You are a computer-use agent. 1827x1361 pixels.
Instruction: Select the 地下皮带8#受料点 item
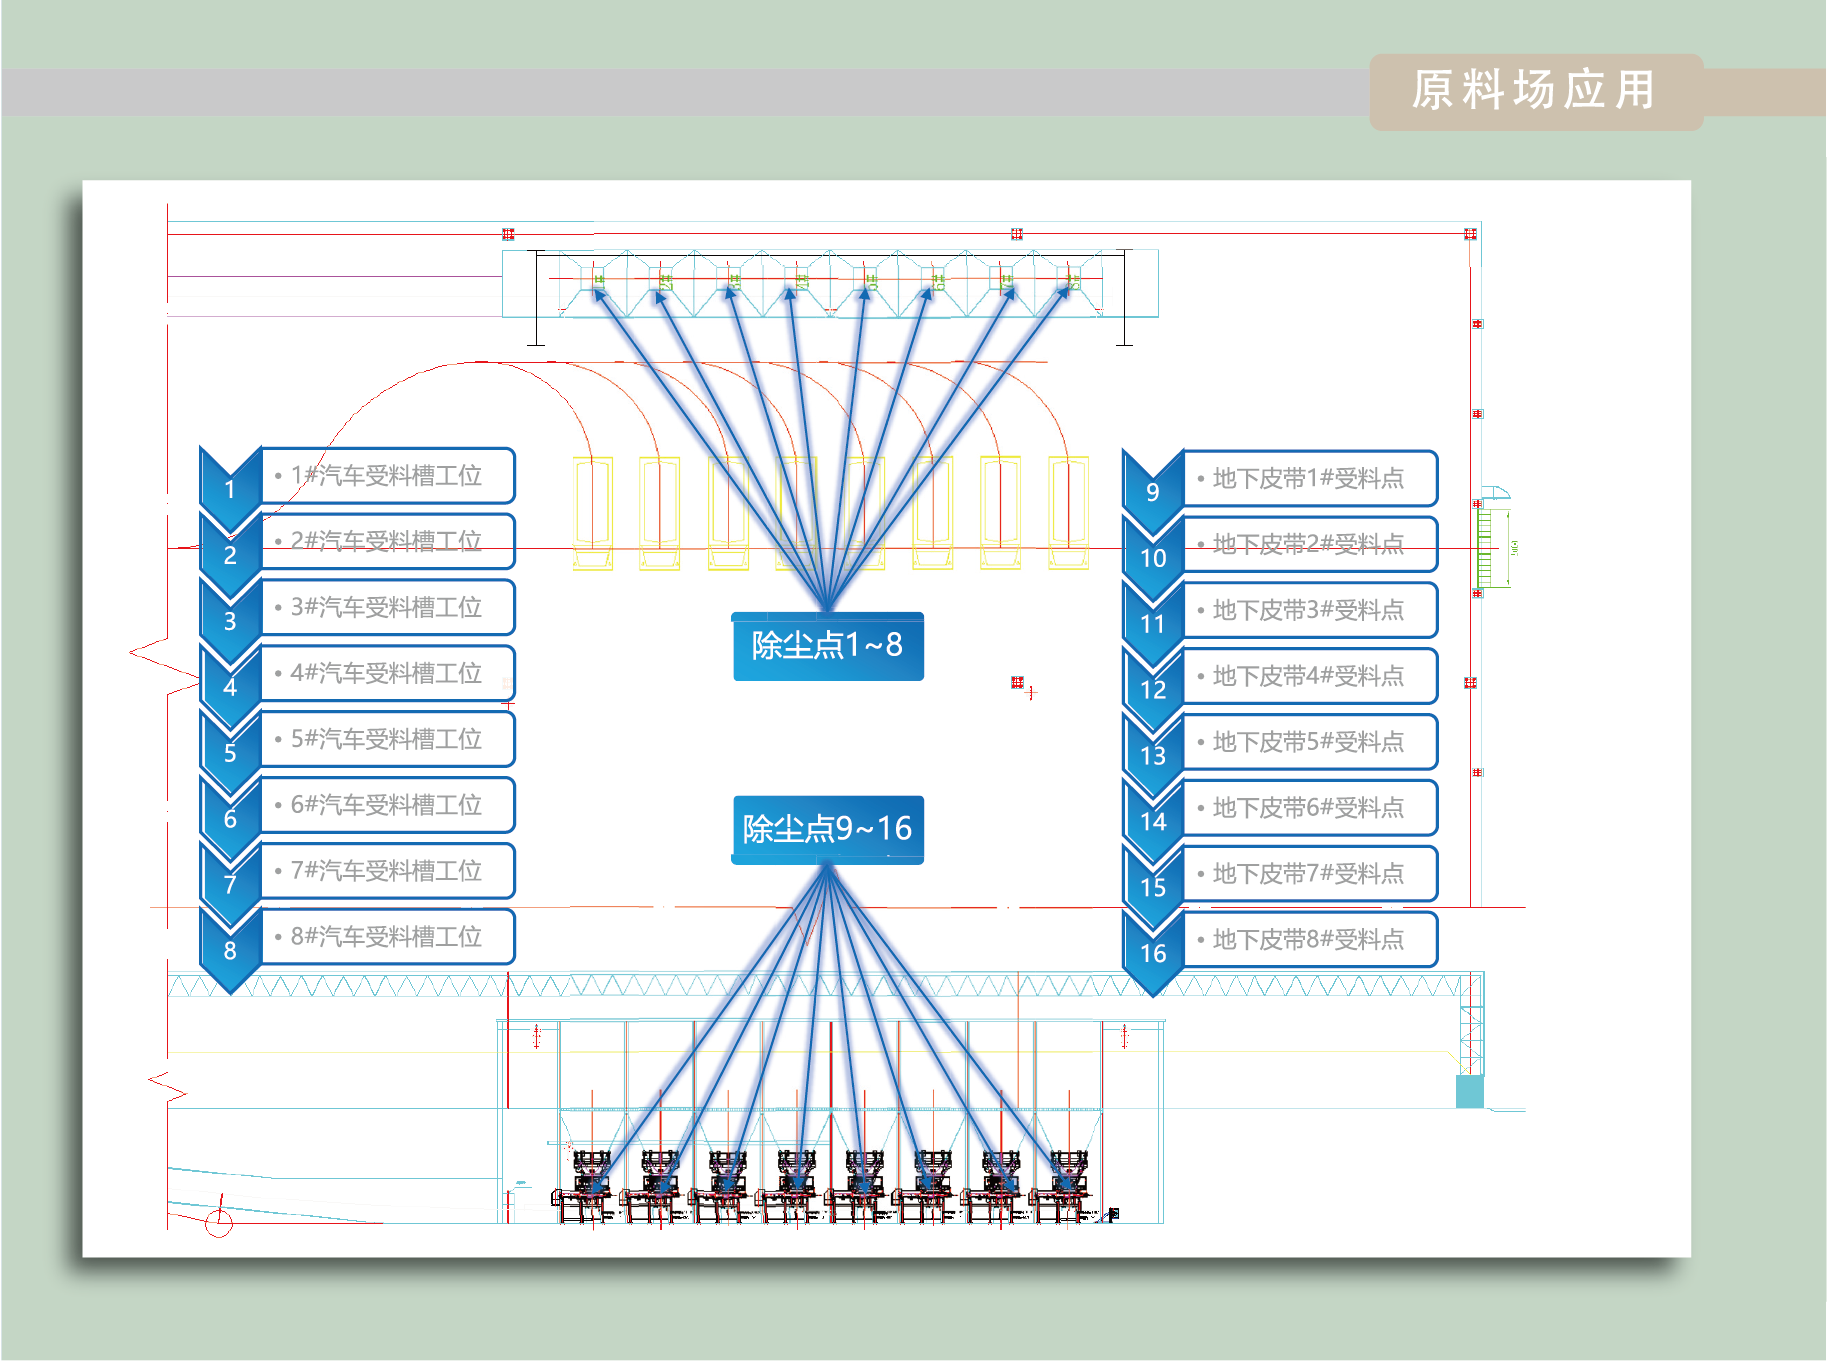coord(1311,940)
